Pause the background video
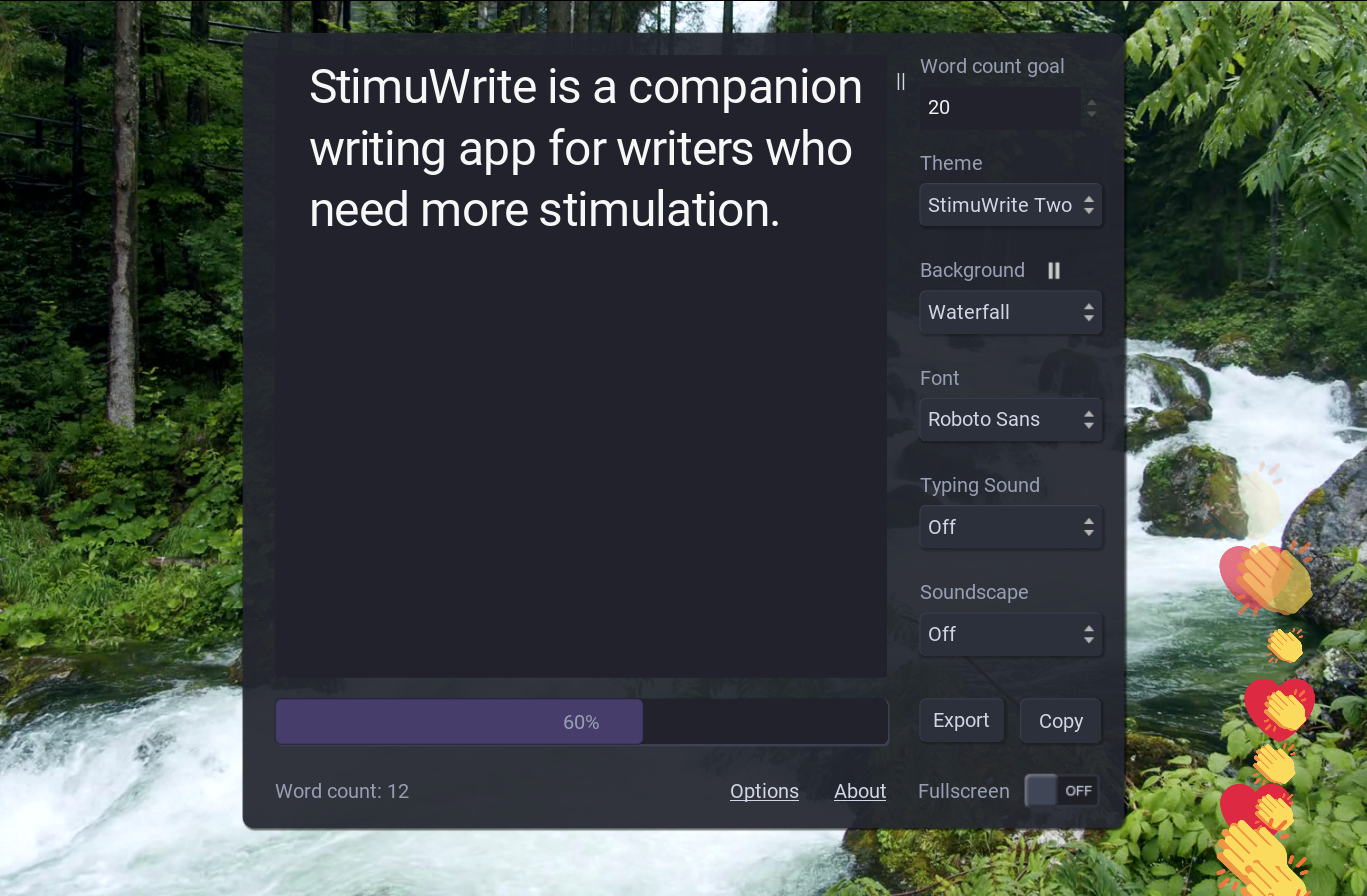 [1054, 270]
